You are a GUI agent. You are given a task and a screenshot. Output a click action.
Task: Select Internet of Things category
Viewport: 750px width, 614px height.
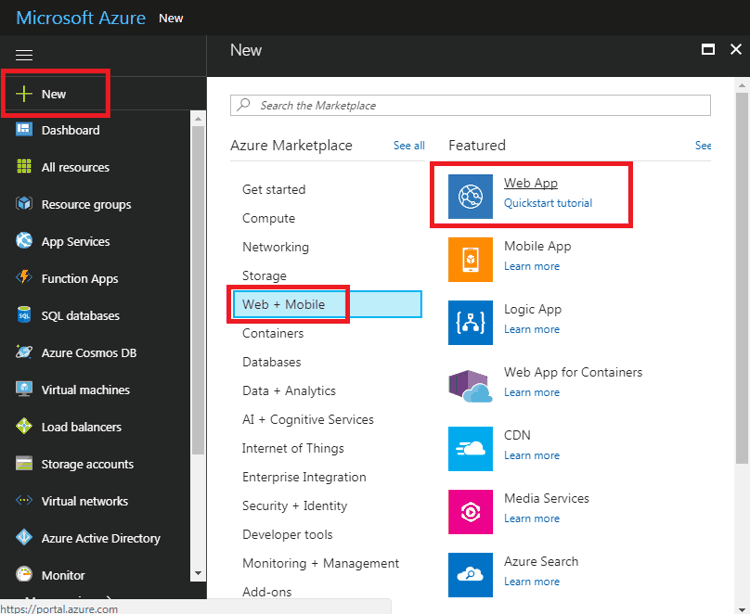pos(293,448)
